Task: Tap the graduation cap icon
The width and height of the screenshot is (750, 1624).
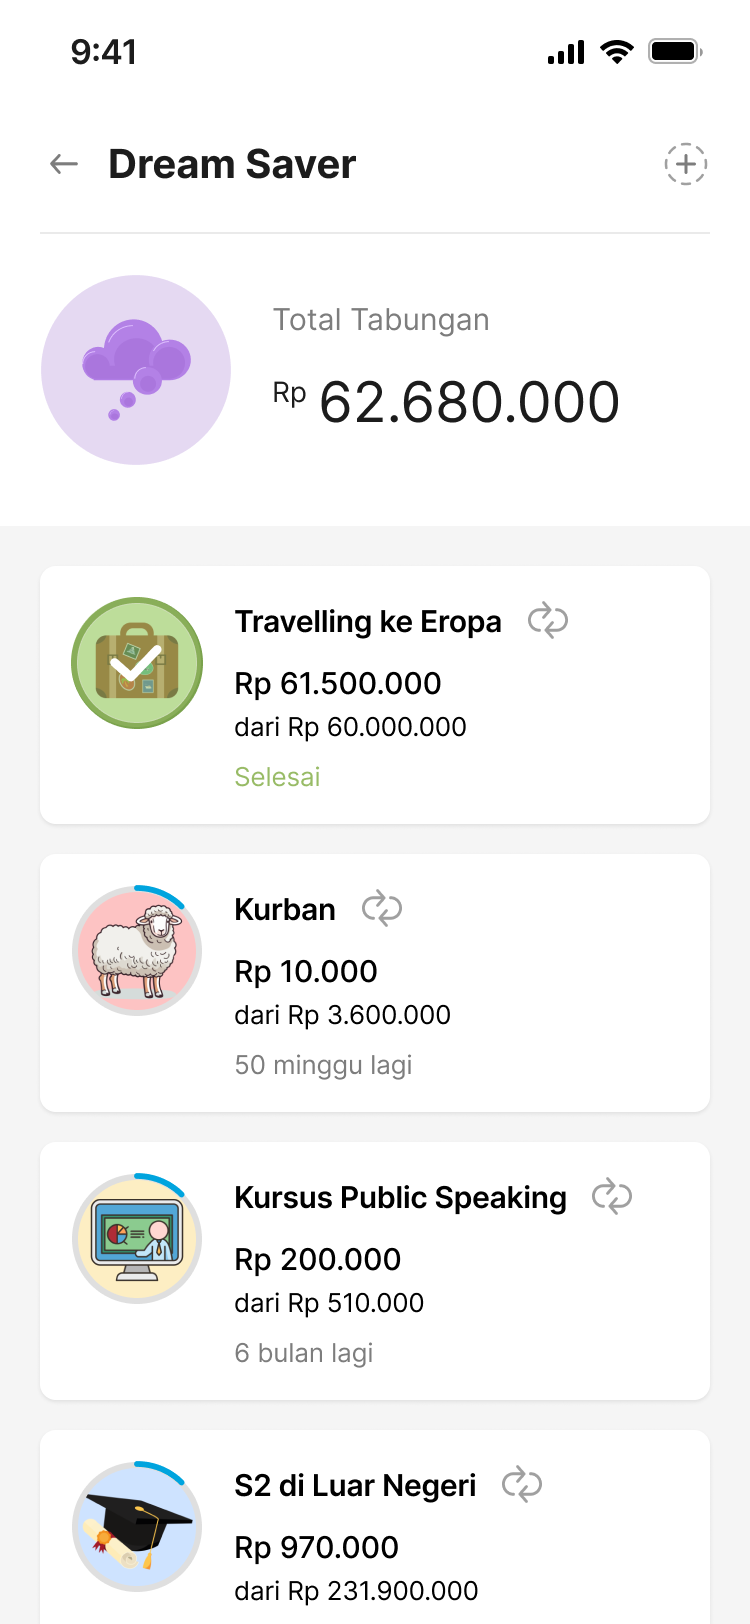Action: (x=137, y=1527)
